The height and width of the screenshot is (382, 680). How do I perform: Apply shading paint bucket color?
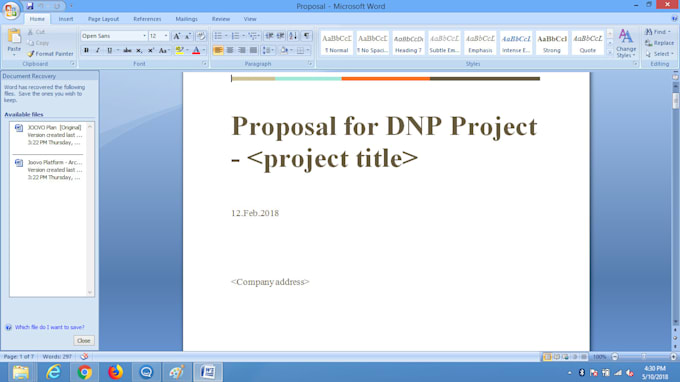pyautogui.click(x=284, y=50)
